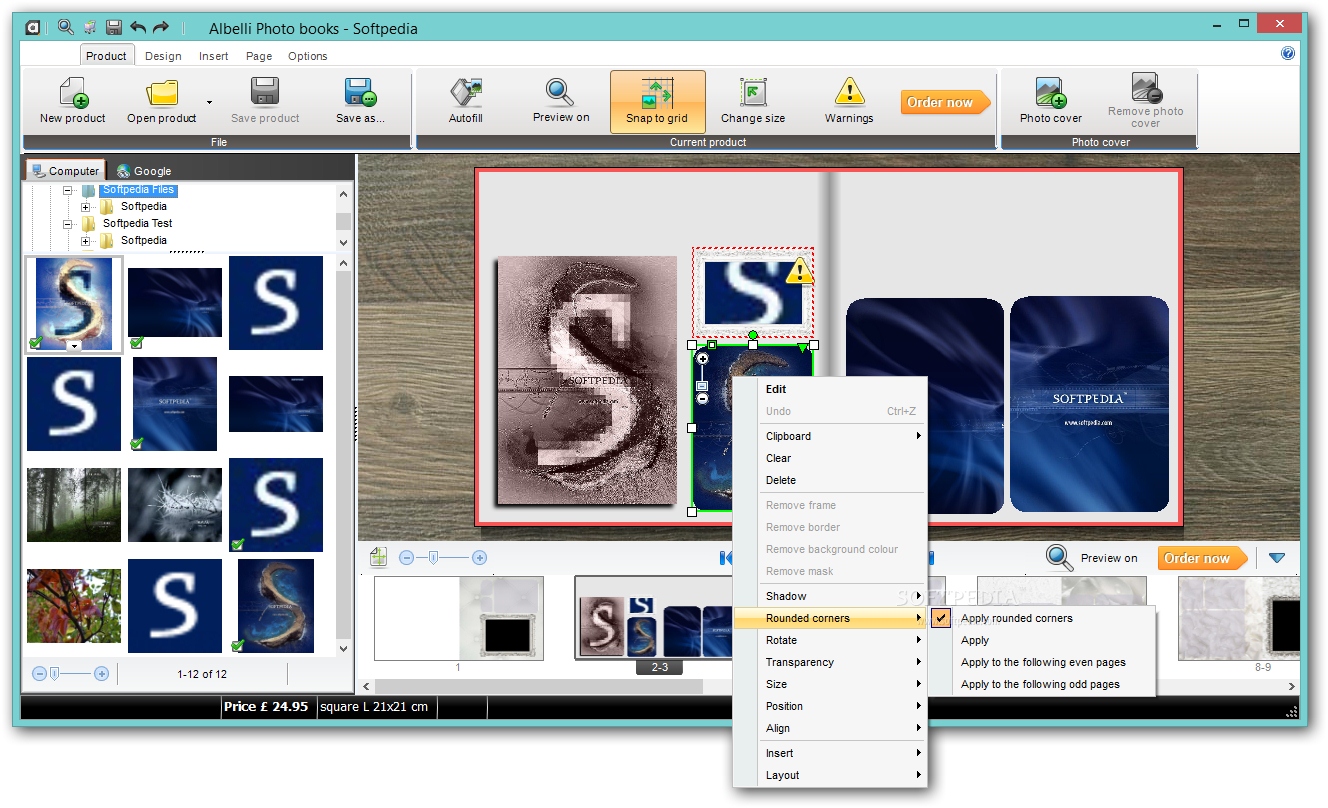1328x808 pixels.
Task: Collapse the Softpedia Files tree node
Action: pyautogui.click(x=68, y=190)
